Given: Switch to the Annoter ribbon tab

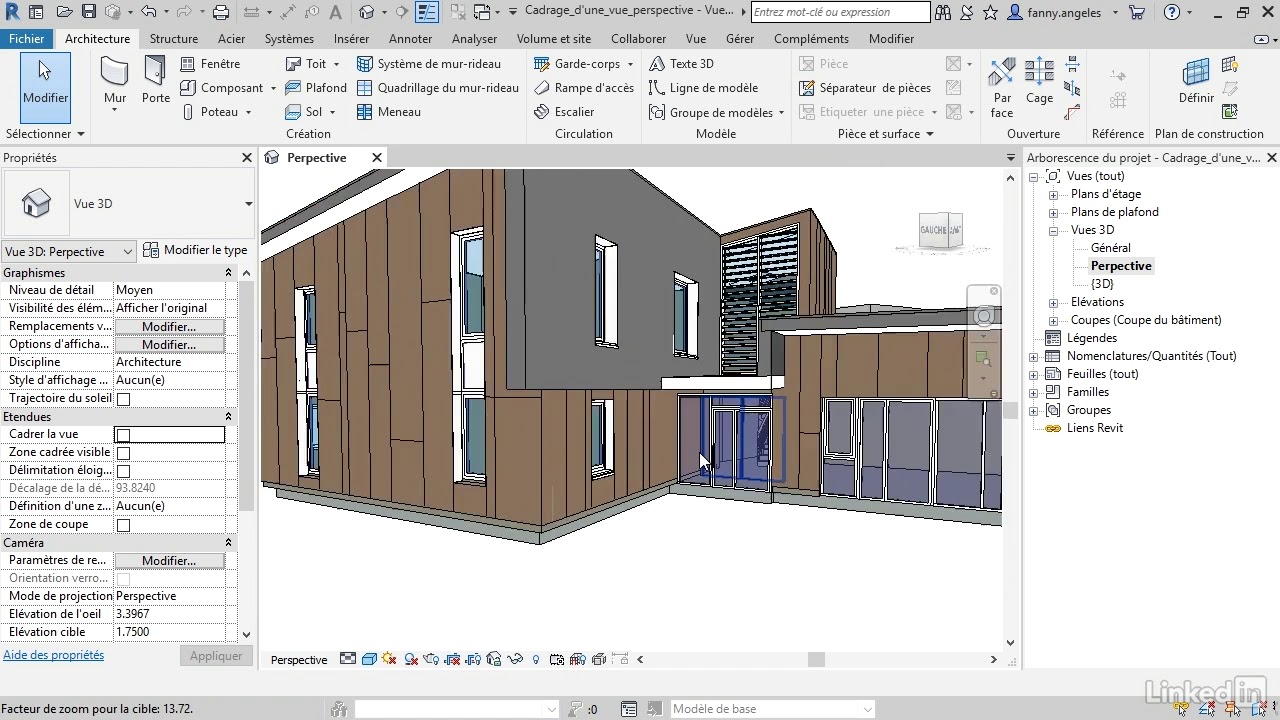Looking at the screenshot, I should [411, 39].
